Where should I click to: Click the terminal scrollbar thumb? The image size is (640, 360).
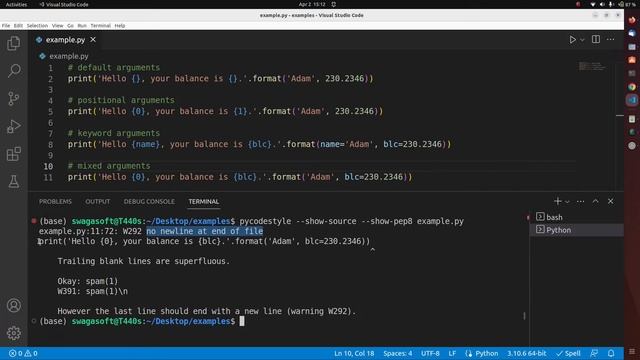[x=524, y=316]
